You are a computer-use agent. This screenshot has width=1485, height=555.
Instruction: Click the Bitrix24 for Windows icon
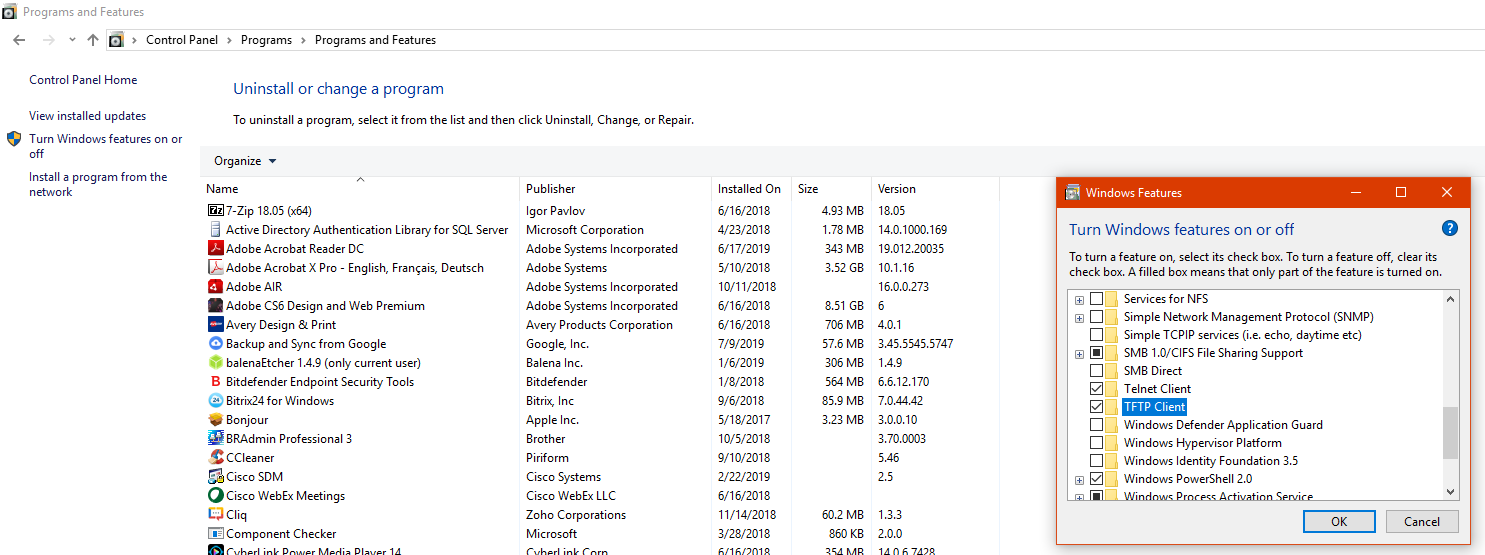[x=215, y=401]
